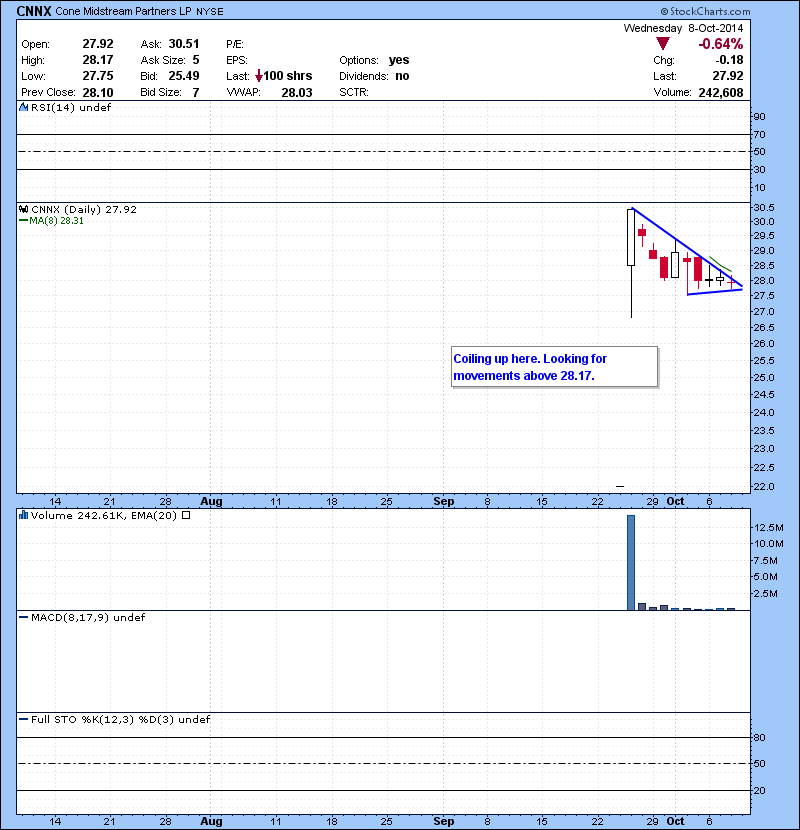This screenshot has height=830, width=800.
Task: Click the tall white first-day candlestick
Action: point(631,237)
